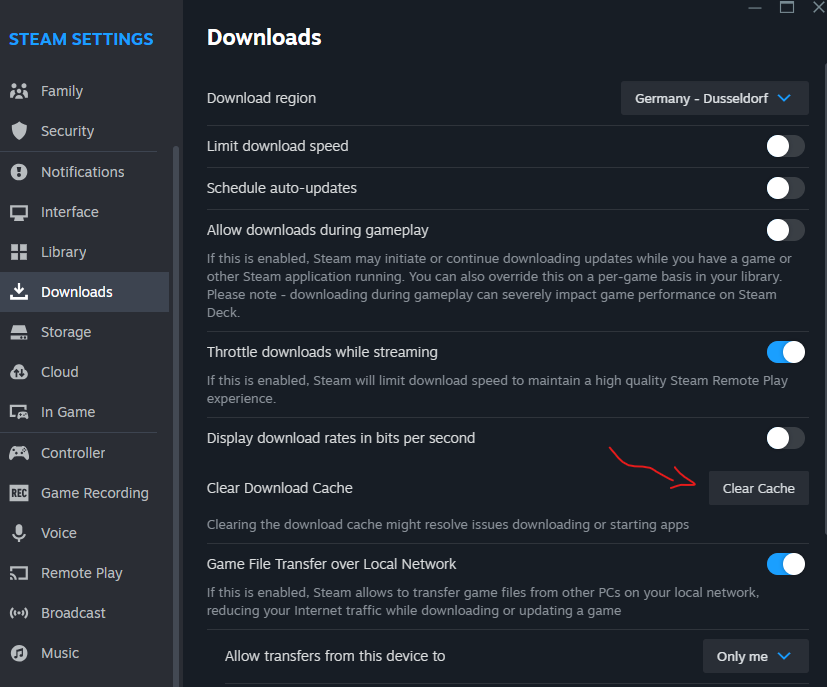The width and height of the screenshot is (827, 687).
Task: Click the Game Recording REC icon
Action: tap(19, 493)
